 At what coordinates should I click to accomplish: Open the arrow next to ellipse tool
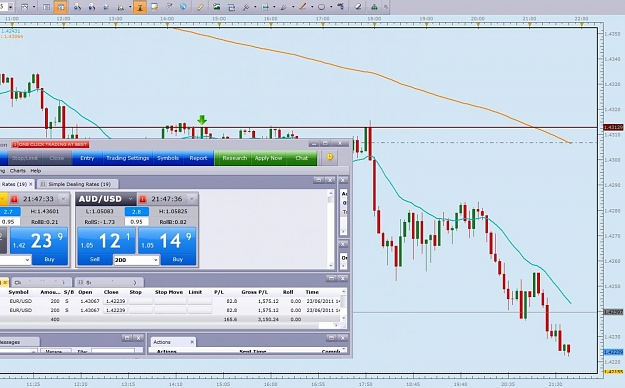(x=331, y=7)
